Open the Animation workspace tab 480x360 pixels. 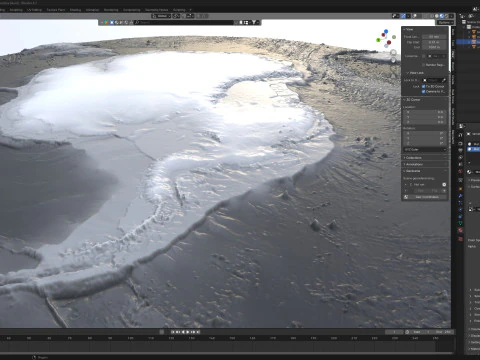coord(92,10)
